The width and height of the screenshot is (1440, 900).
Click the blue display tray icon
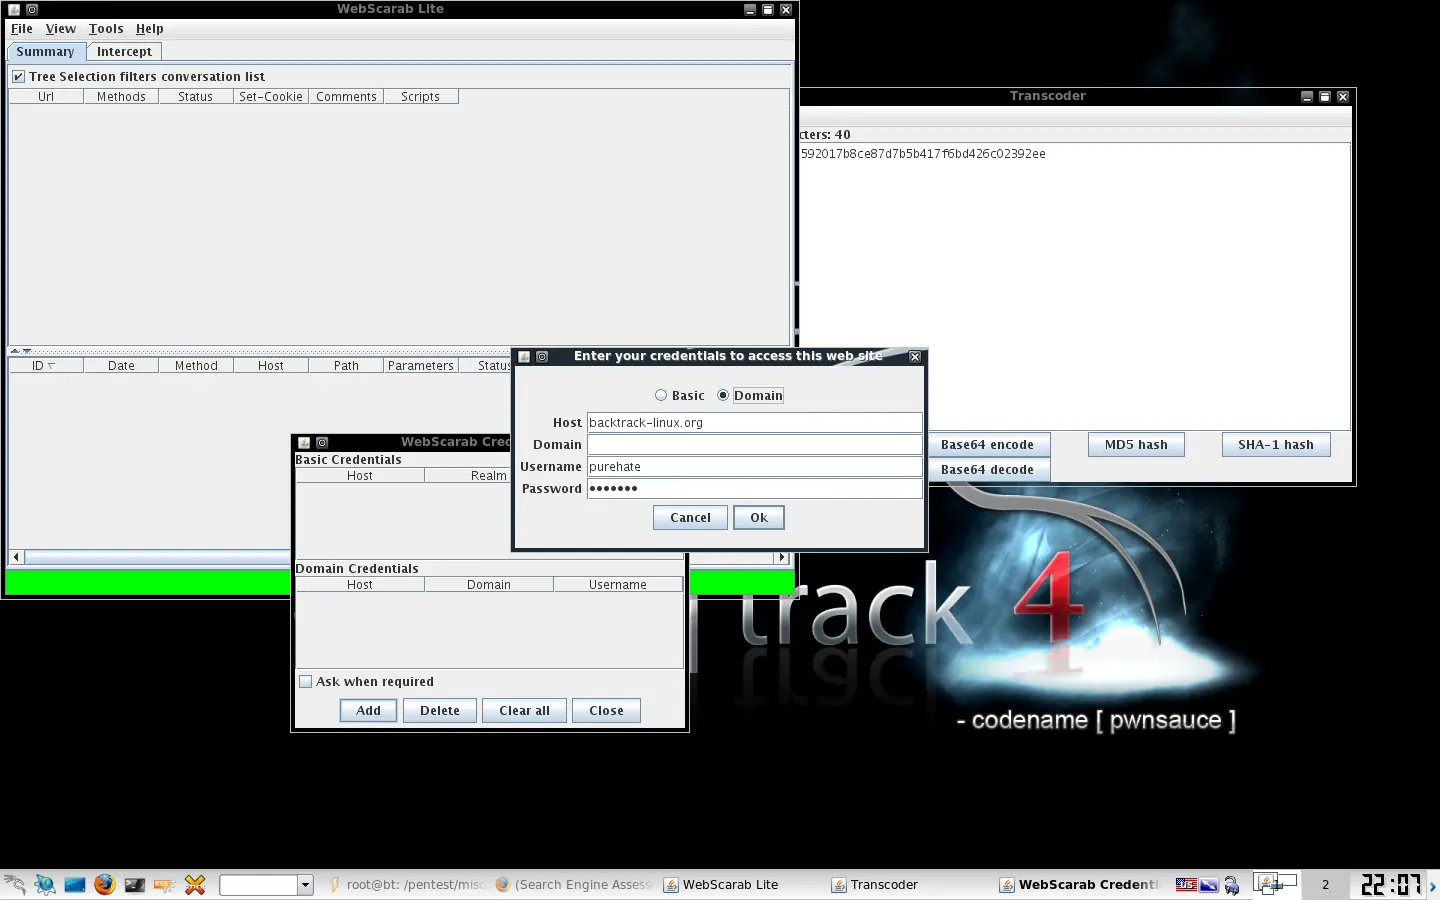coord(1209,885)
